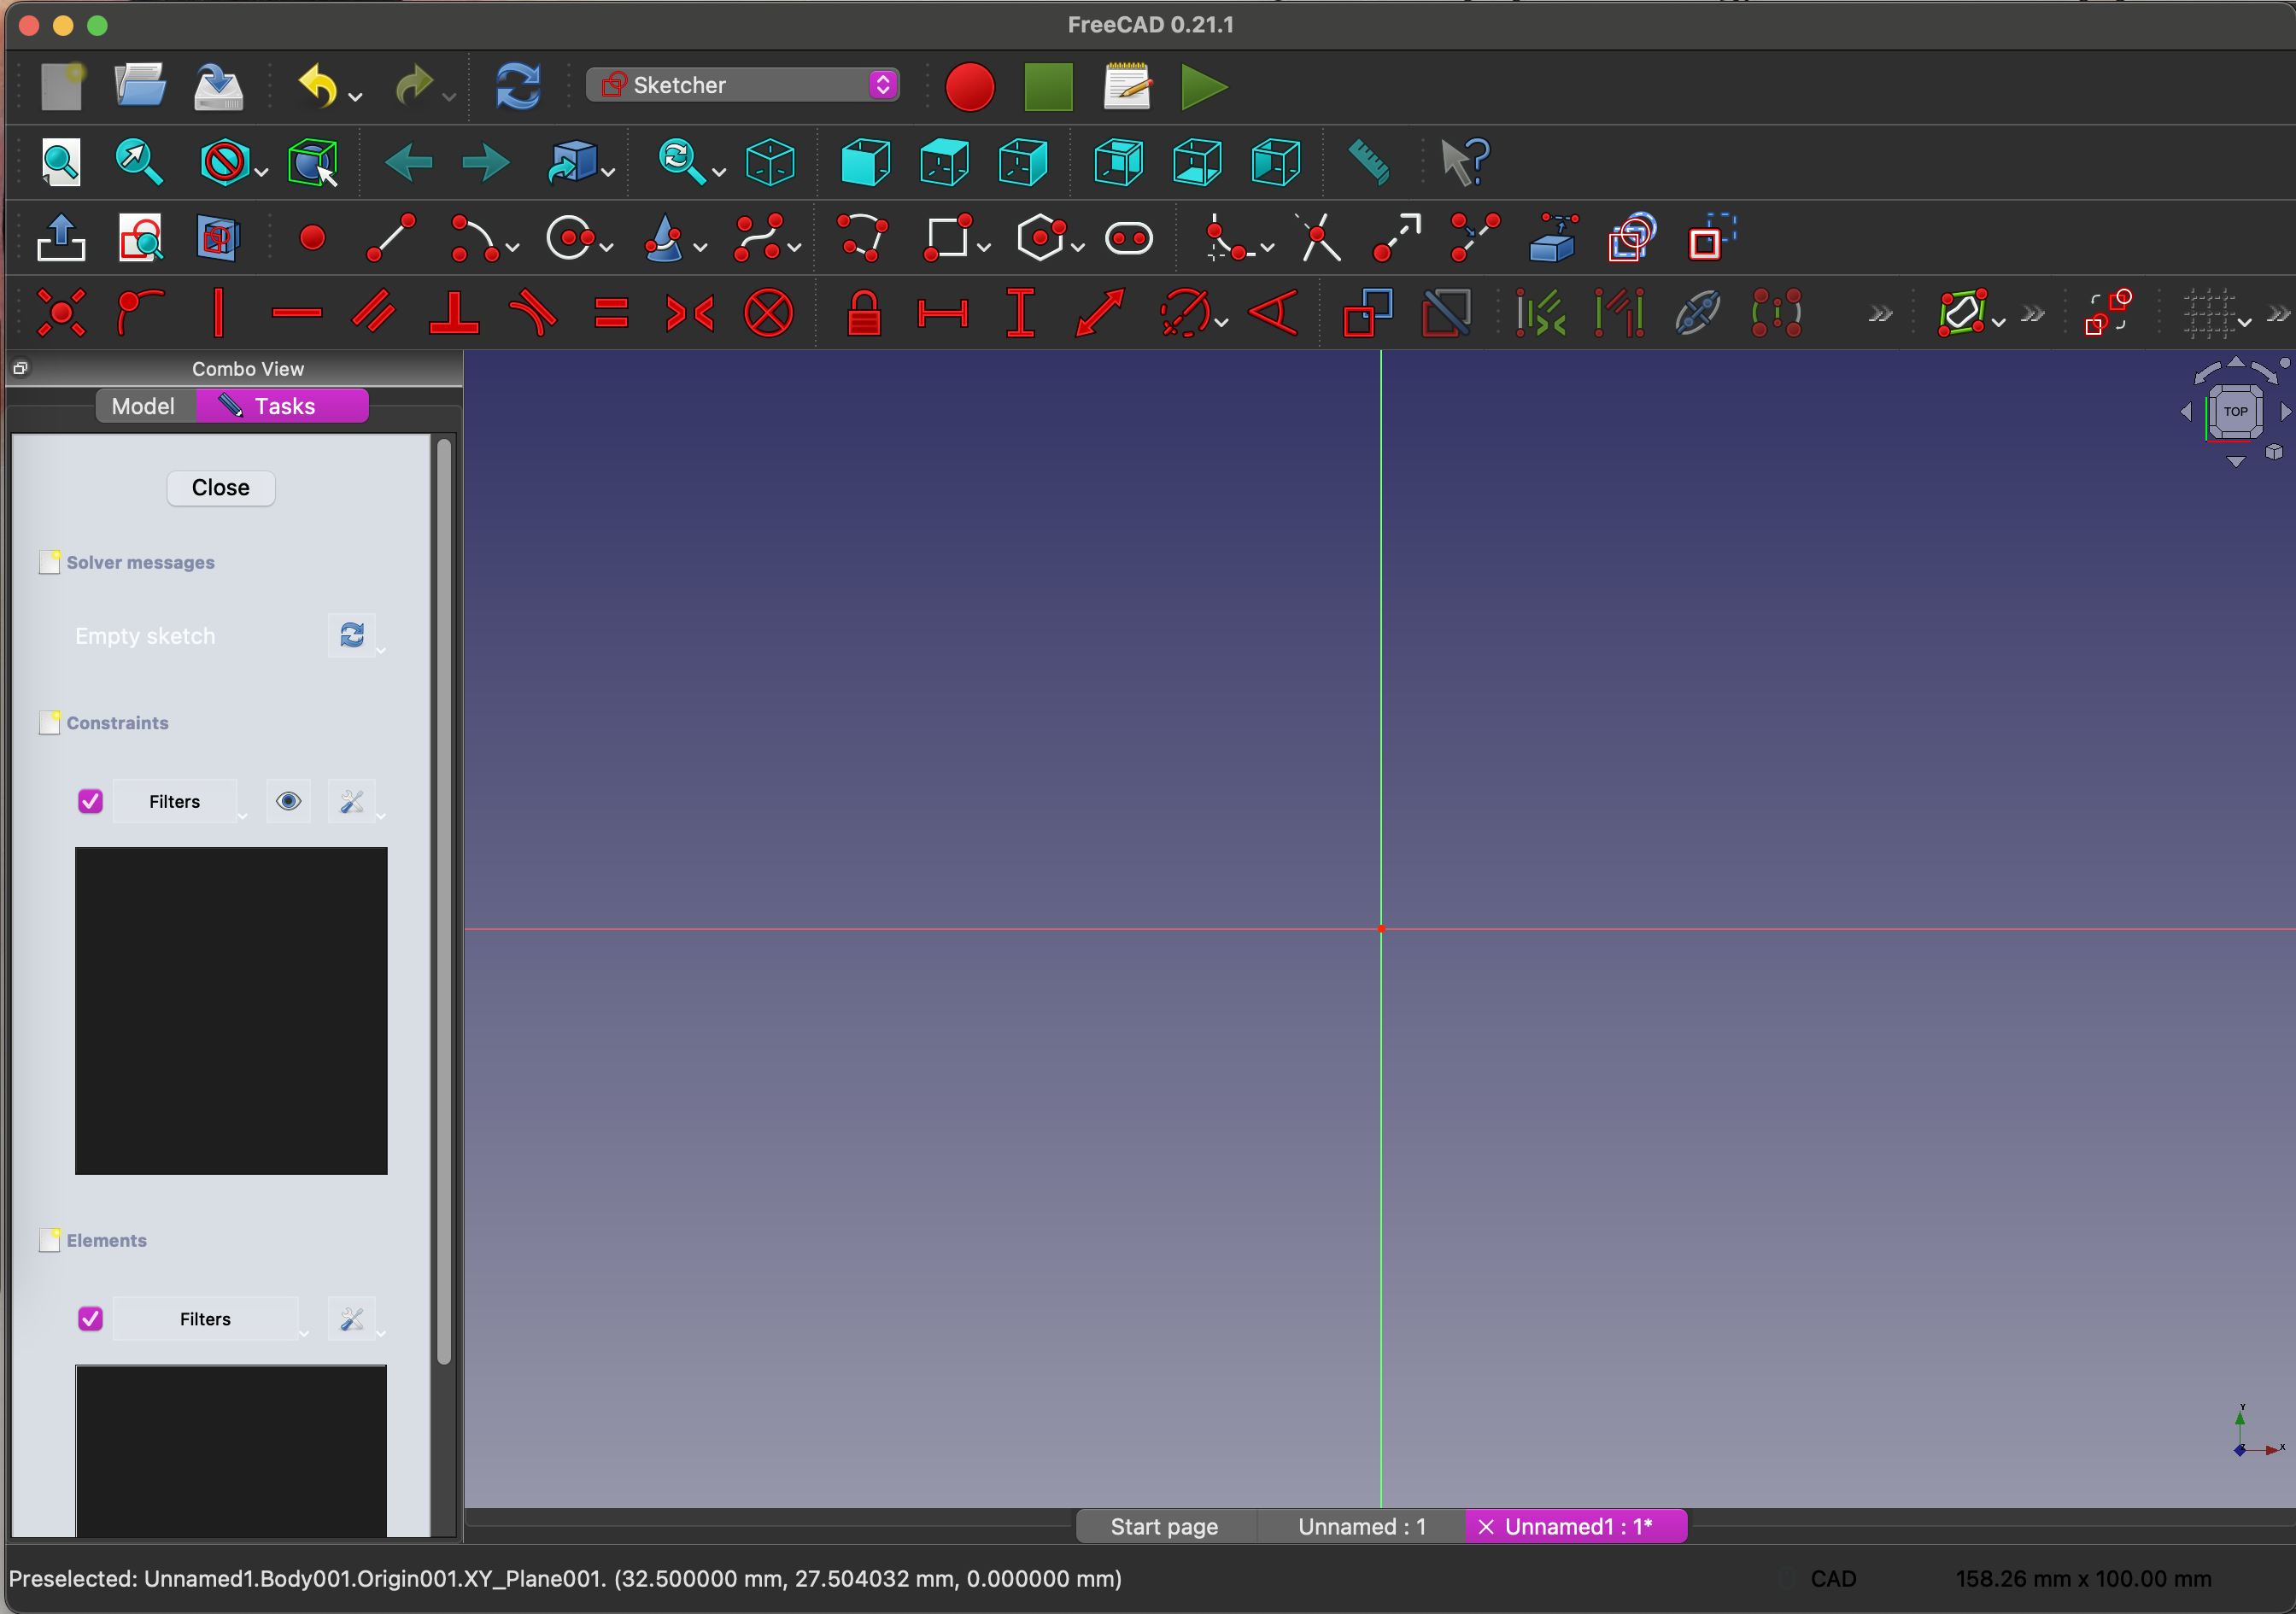Click the Tasks panel vertical scrollbar
This screenshot has height=1614, width=2296.
(444, 900)
